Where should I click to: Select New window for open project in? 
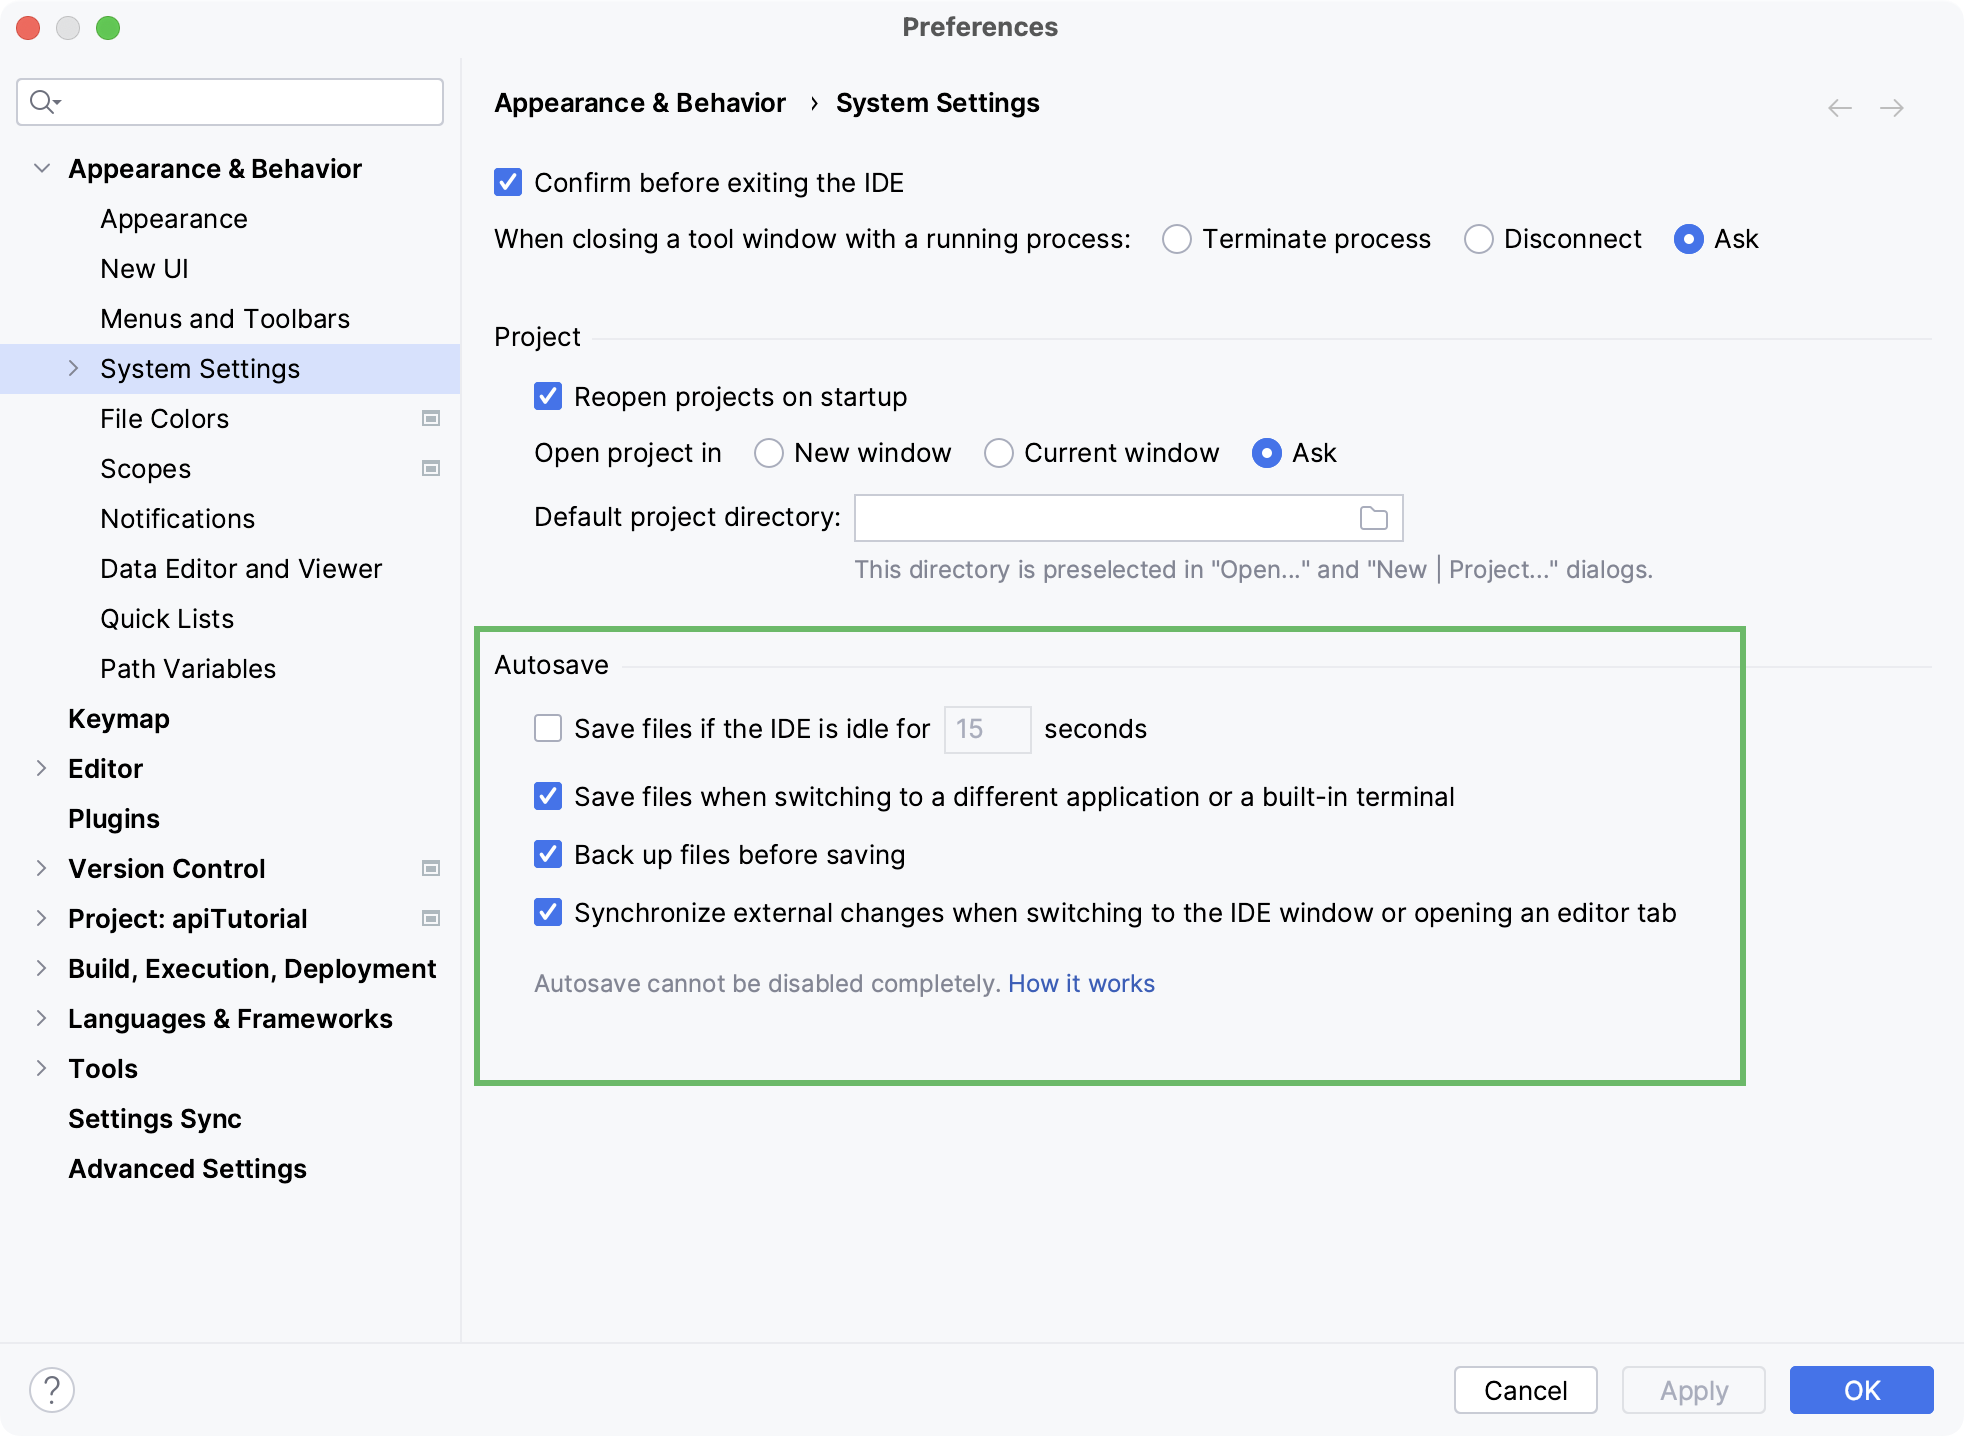pyautogui.click(x=770, y=453)
